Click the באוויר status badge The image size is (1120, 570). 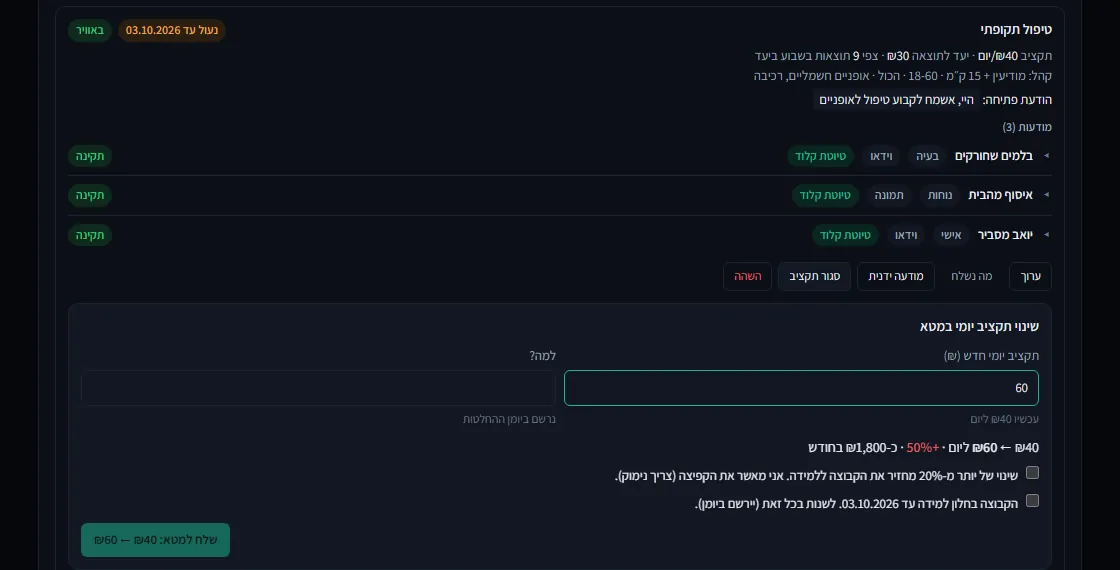[90, 30]
